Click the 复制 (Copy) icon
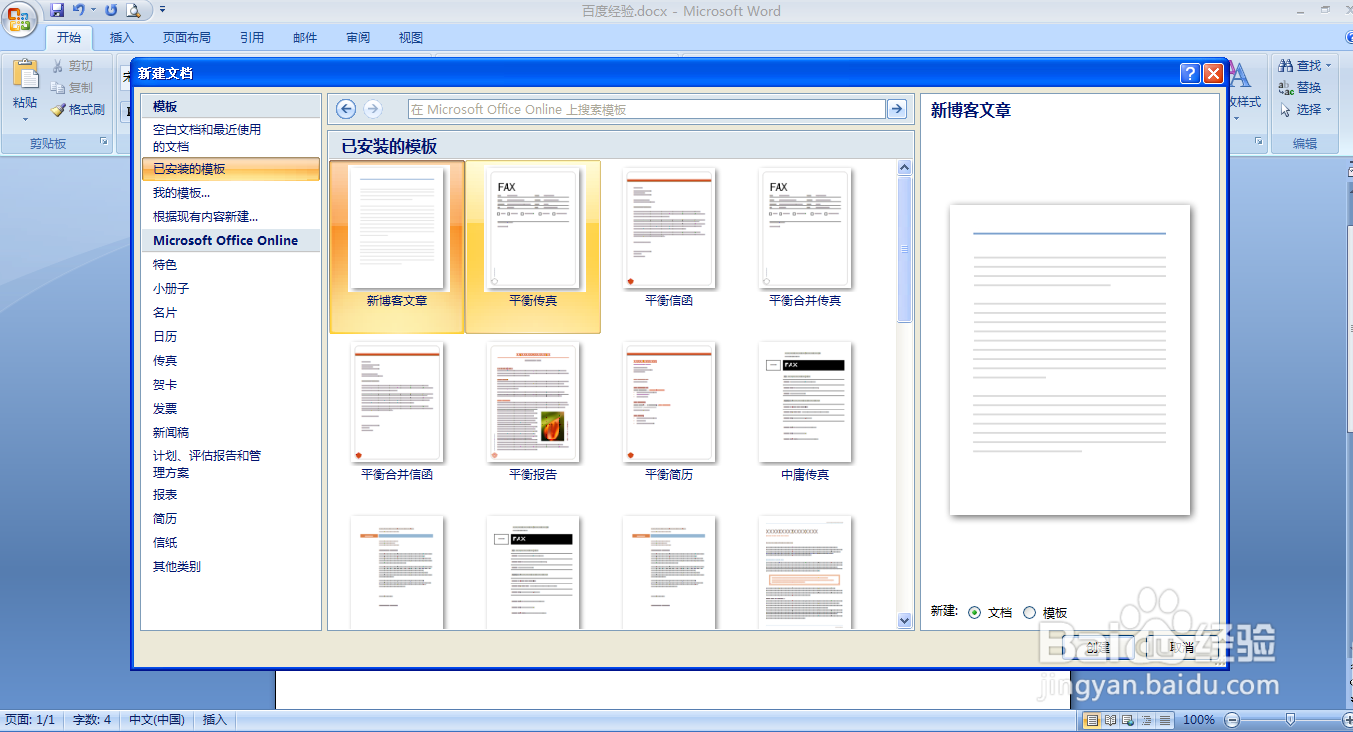The image size is (1353, 732). tap(58, 88)
